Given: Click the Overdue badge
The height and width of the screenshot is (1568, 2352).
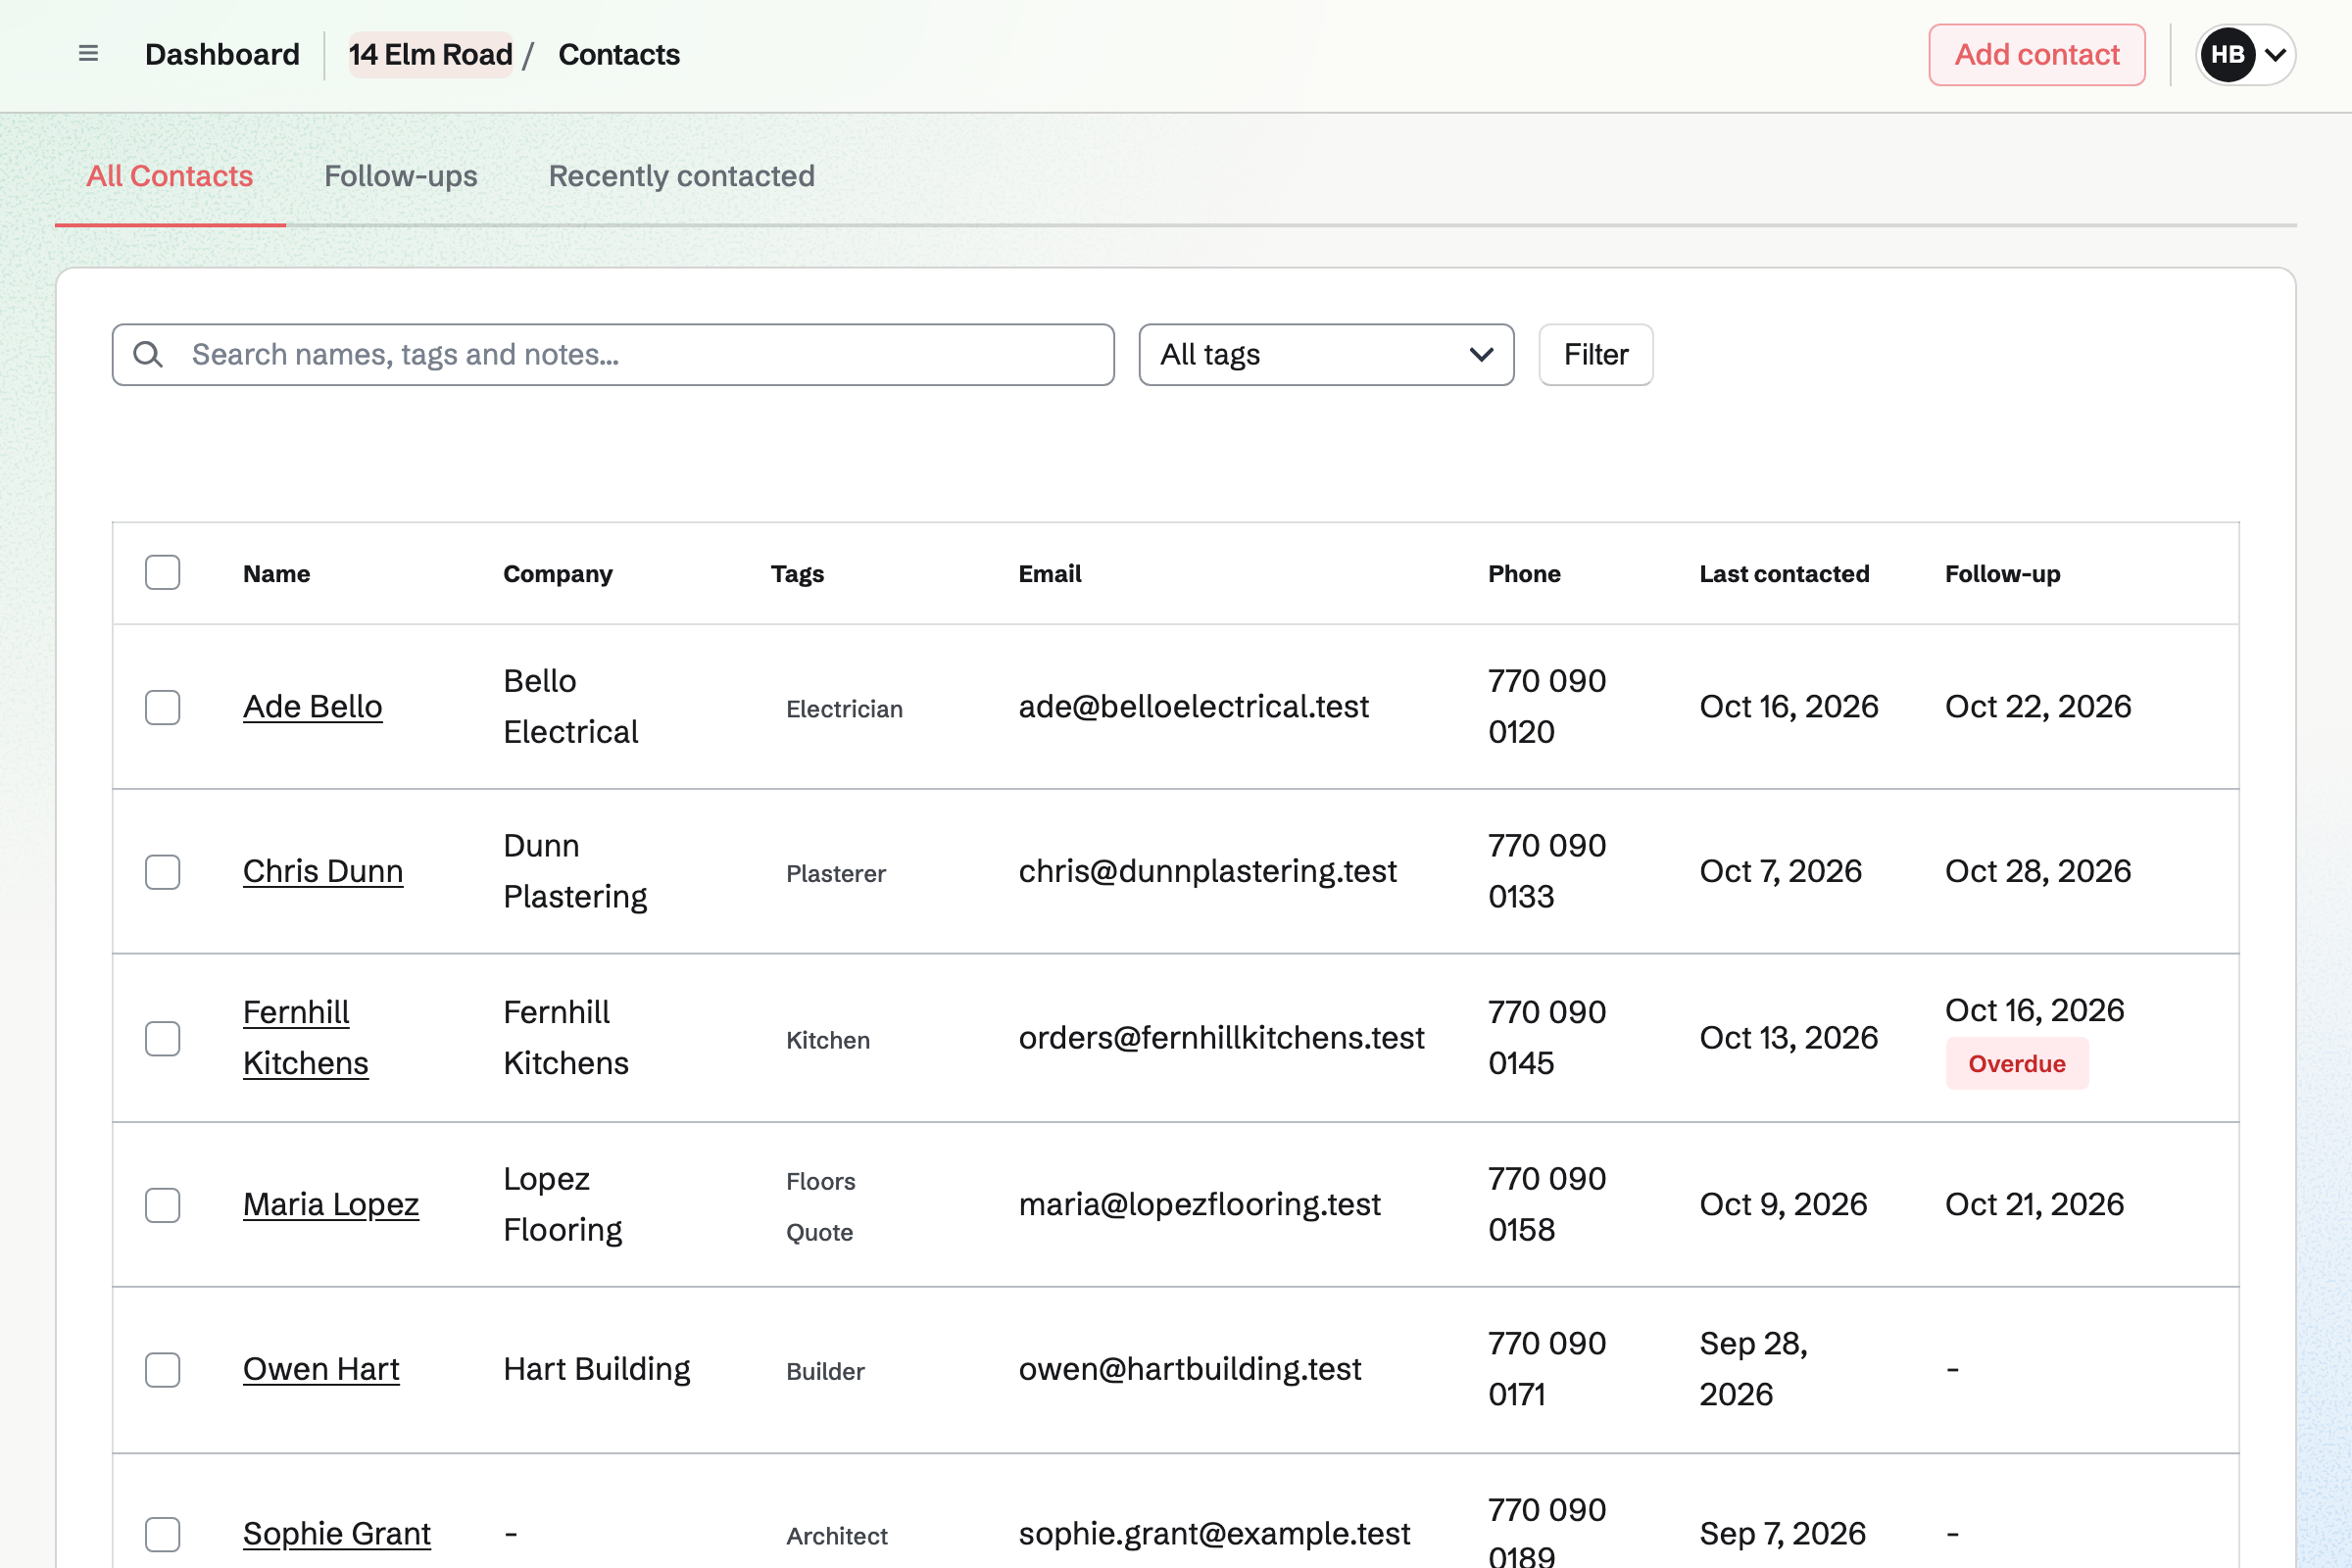Looking at the screenshot, I should pyautogui.click(x=2017, y=1064).
